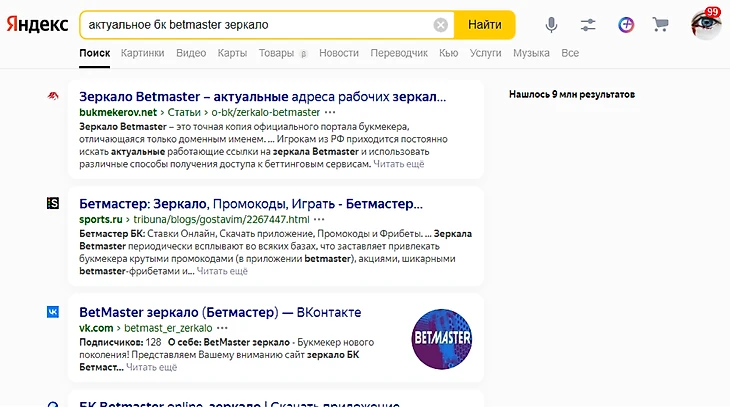Open search settings sliders icon
The width and height of the screenshot is (730, 408).
tap(588, 25)
